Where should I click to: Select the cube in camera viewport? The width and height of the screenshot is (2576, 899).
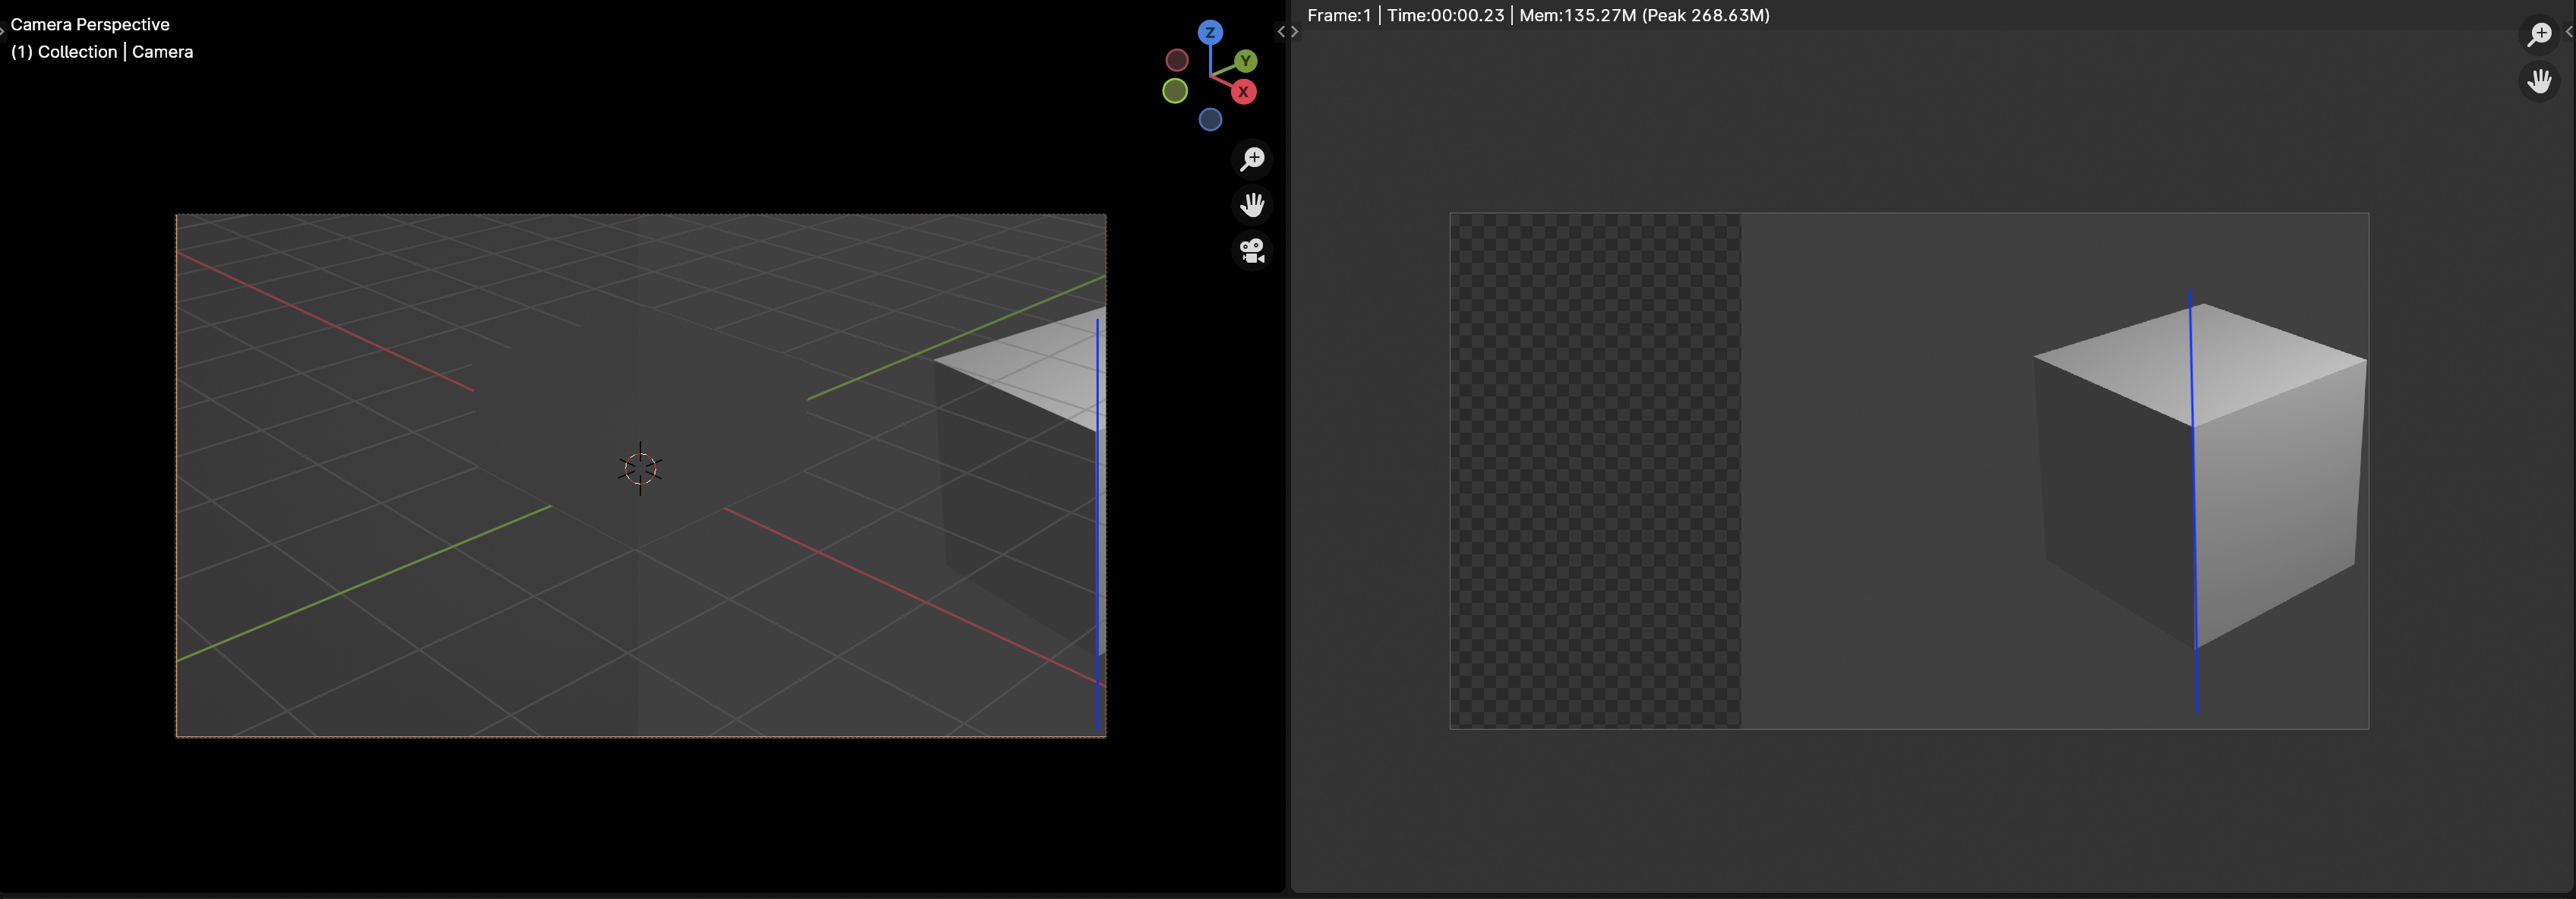point(1020,480)
